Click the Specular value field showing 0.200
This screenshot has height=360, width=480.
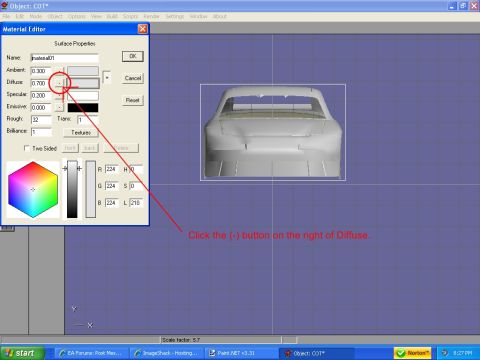click(41, 96)
